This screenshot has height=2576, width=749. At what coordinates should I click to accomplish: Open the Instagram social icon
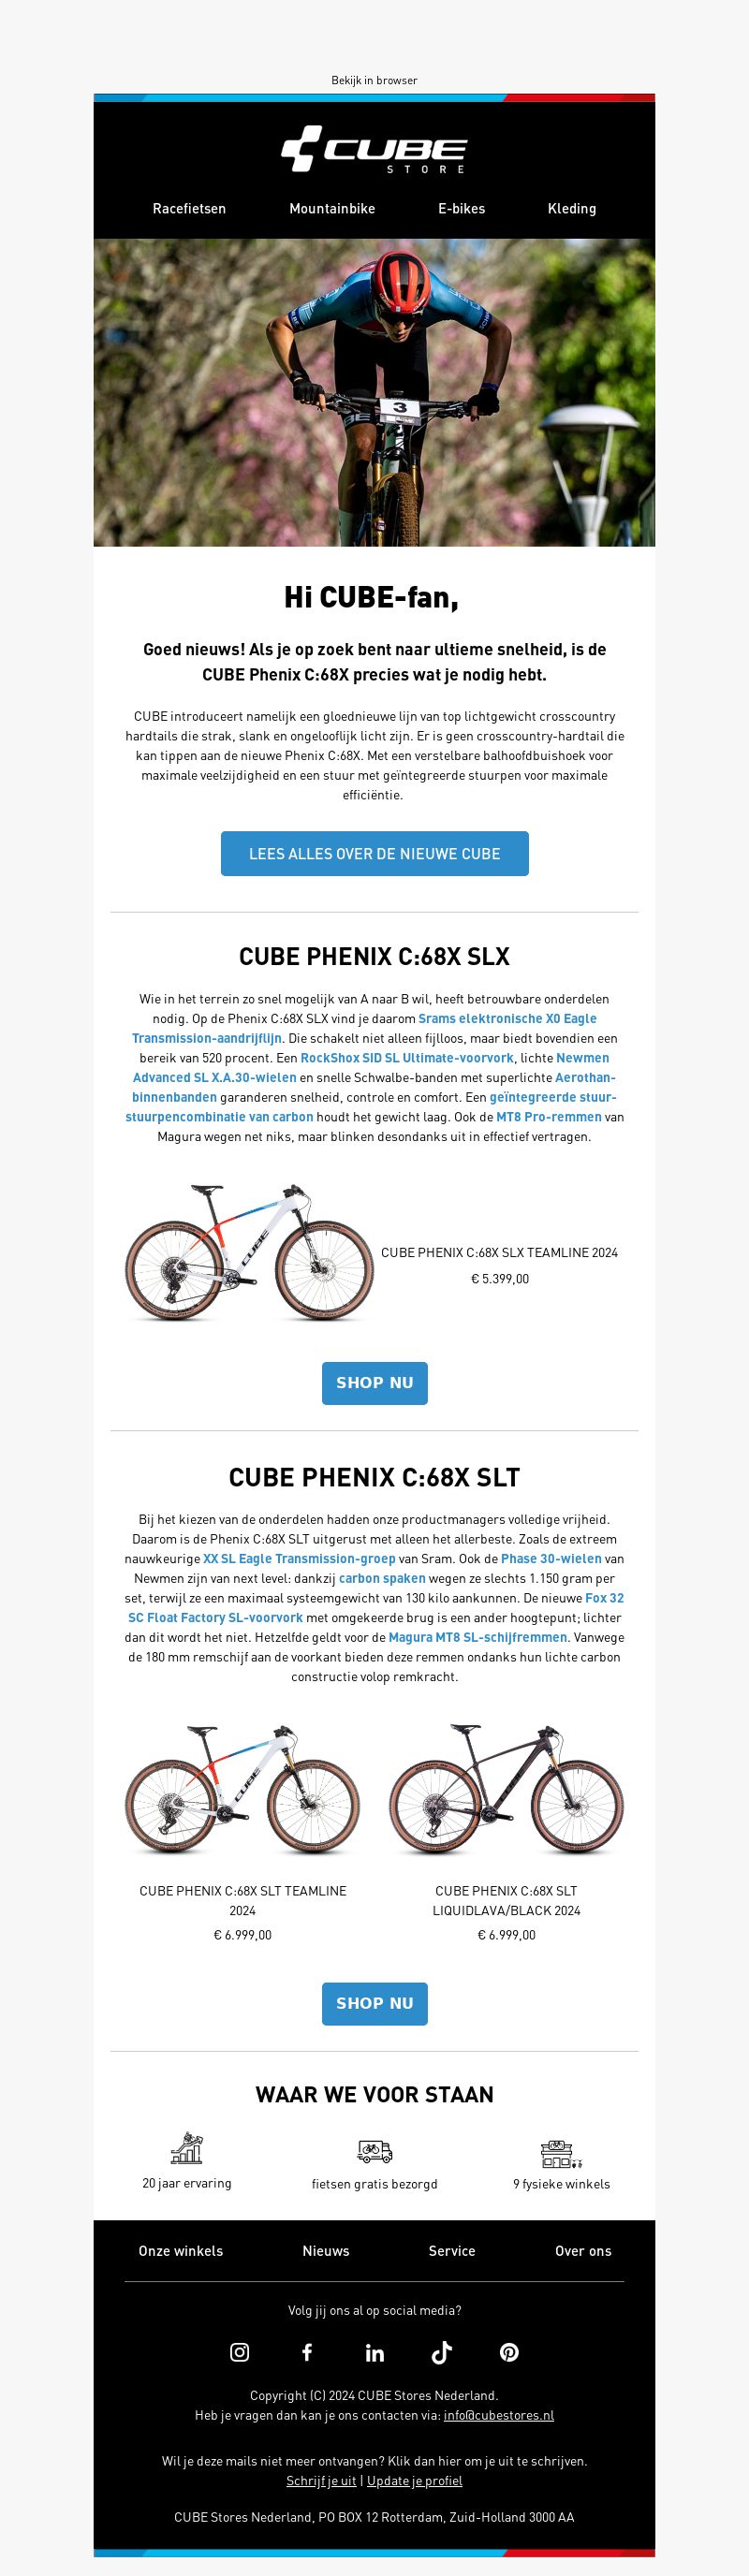tap(240, 2352)
